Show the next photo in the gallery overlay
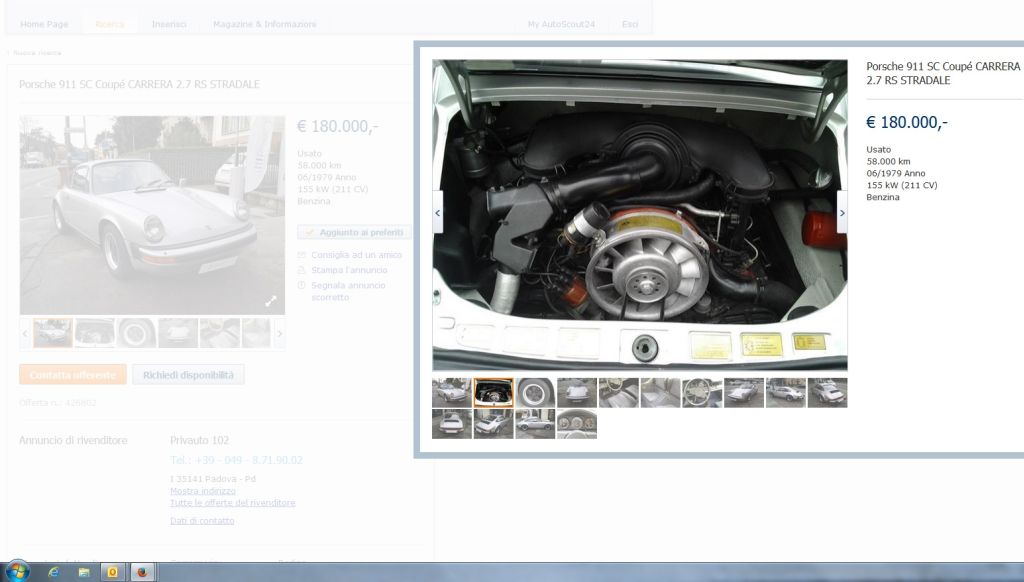 [x=842, y=212]
